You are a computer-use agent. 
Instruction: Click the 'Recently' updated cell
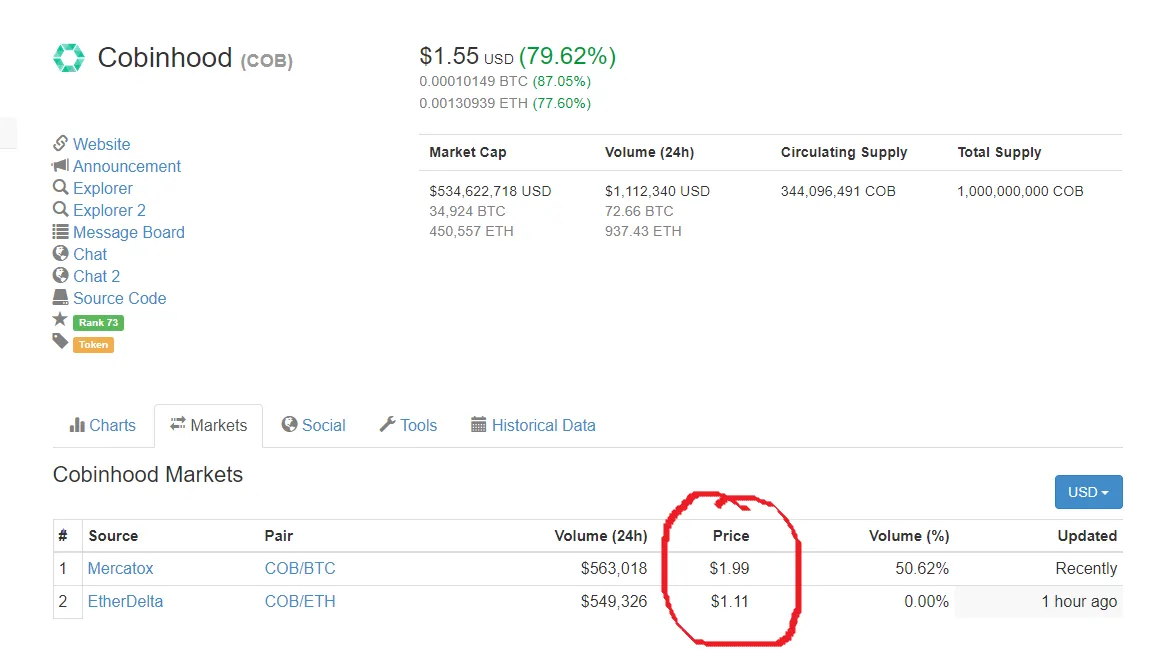click(1086, 568)
